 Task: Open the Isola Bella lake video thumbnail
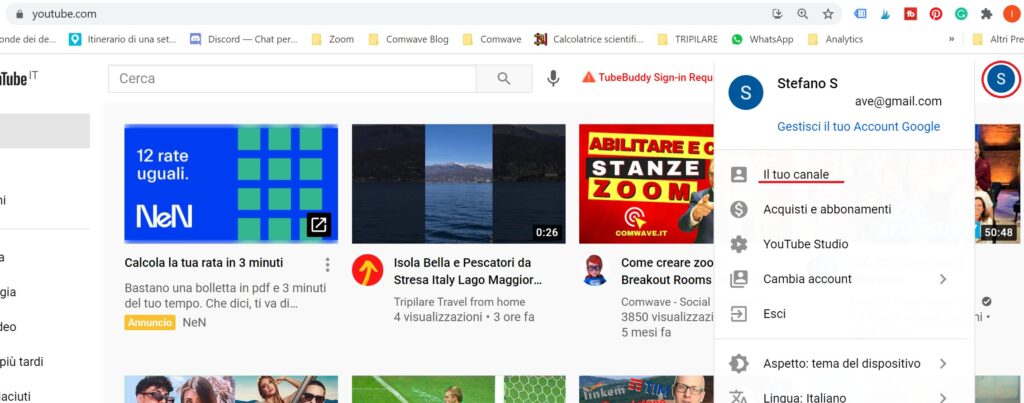(x=459, y=183)
